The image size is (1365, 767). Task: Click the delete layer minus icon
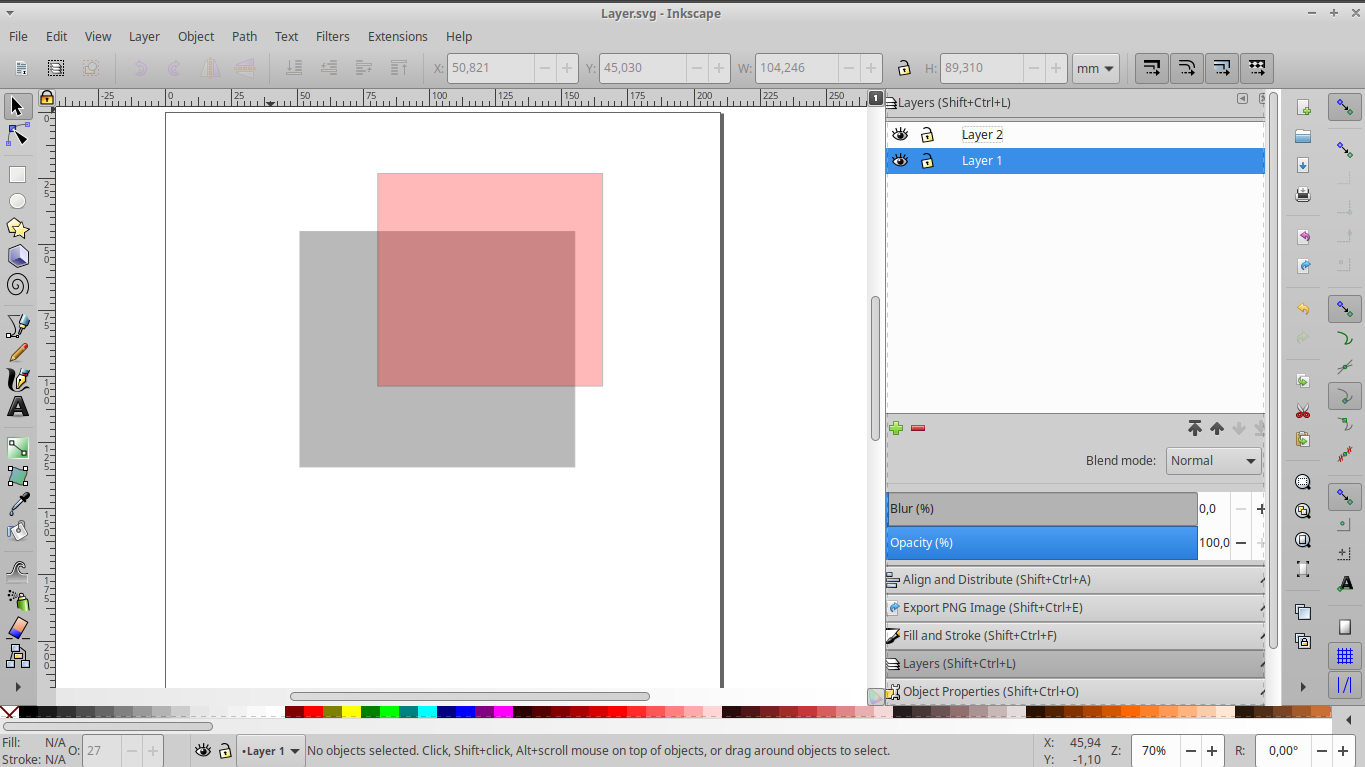(918, 428)
